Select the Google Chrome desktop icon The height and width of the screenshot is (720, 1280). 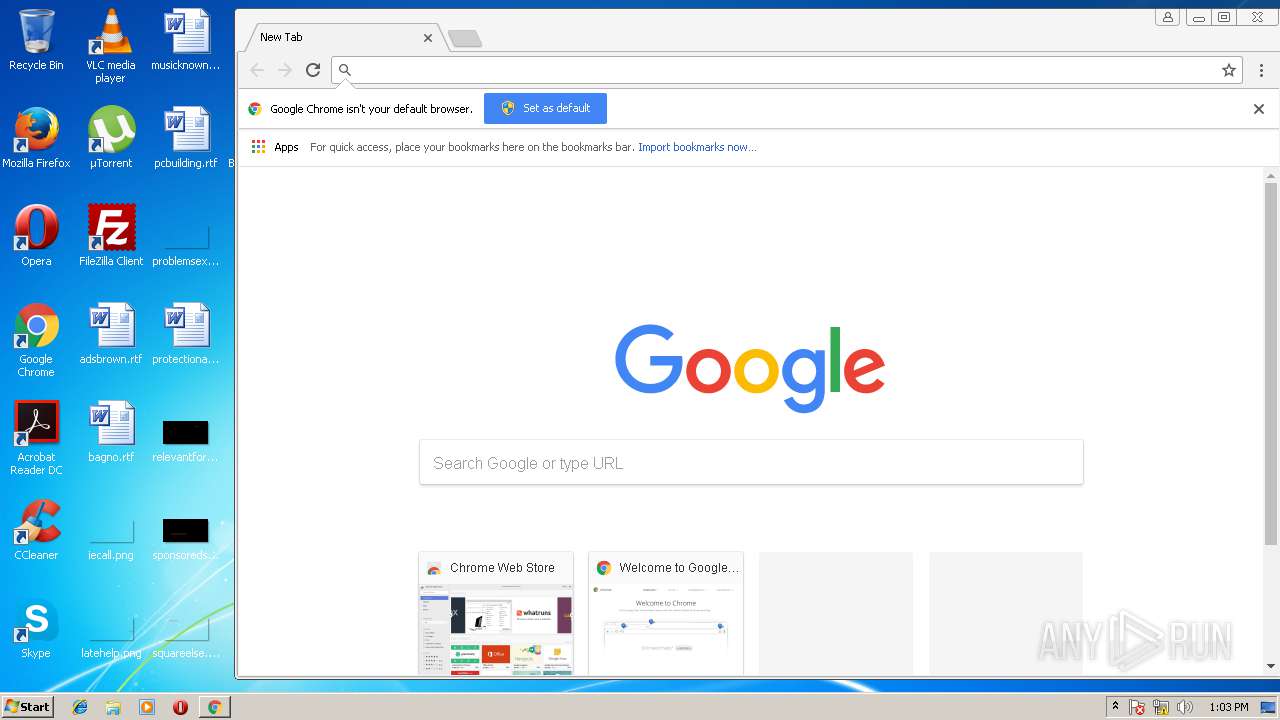(36, 340)
